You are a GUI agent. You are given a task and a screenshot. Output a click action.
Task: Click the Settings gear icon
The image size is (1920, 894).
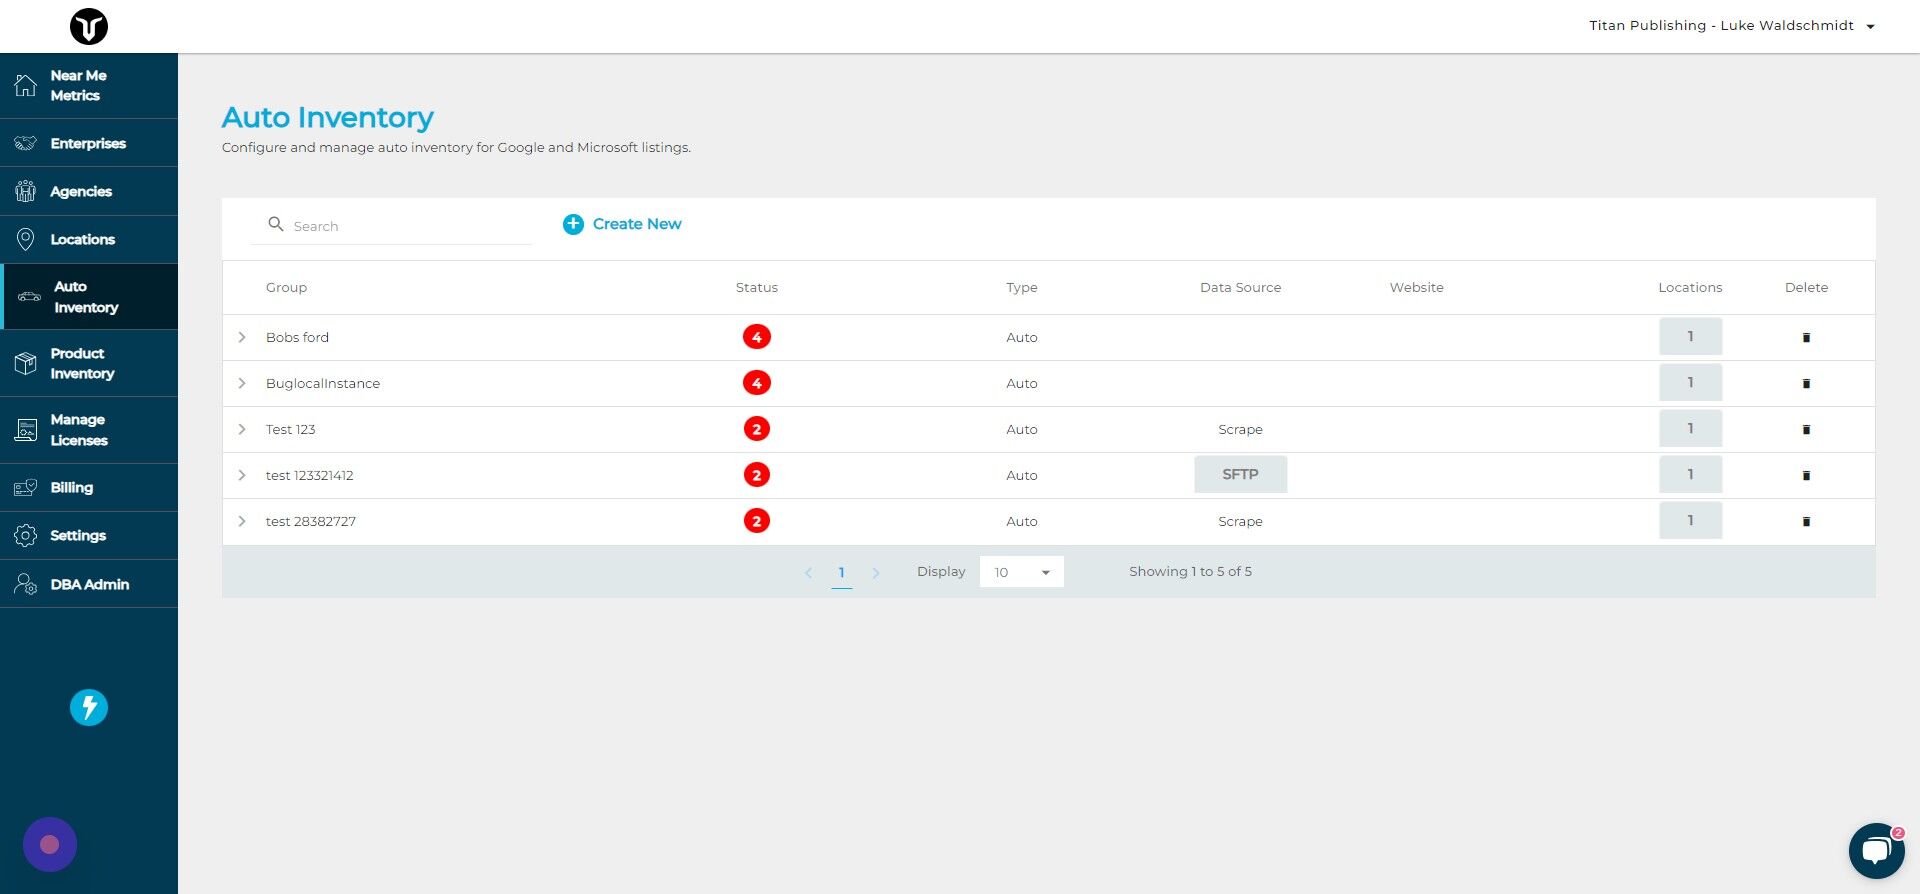(x=25, y=535)
